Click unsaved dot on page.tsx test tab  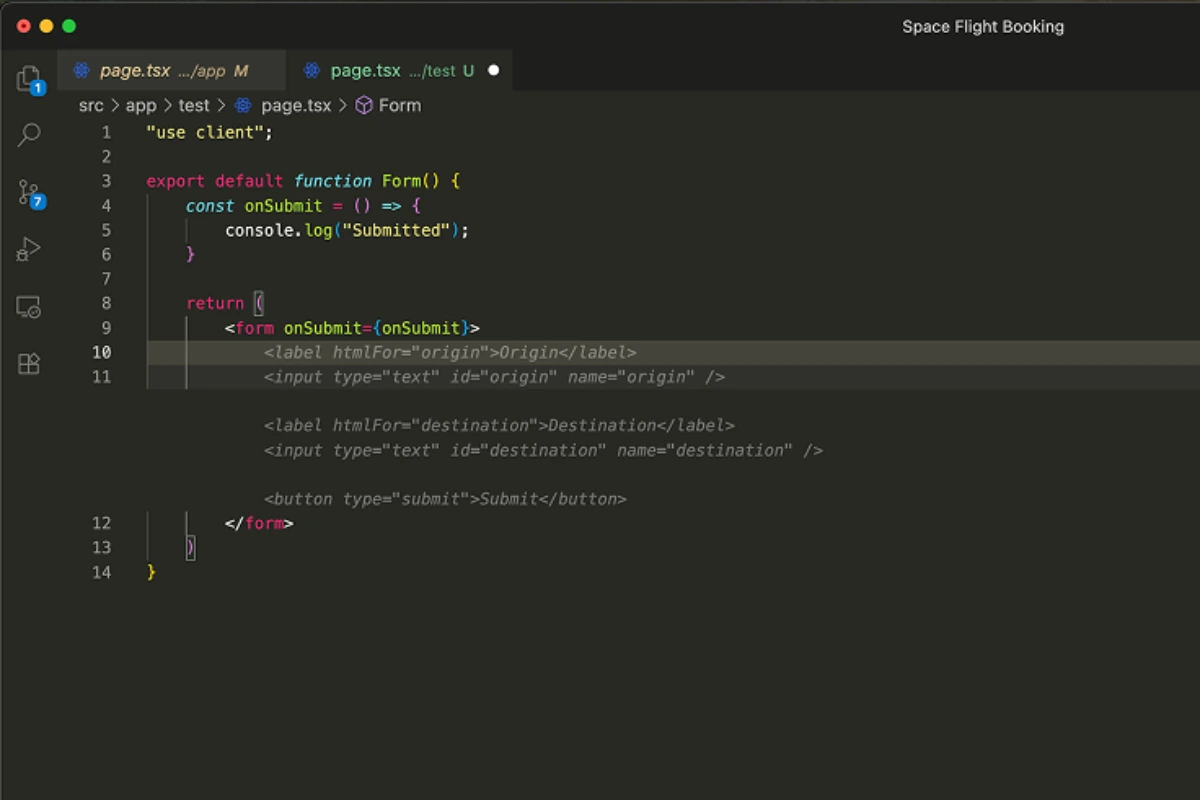493,71
